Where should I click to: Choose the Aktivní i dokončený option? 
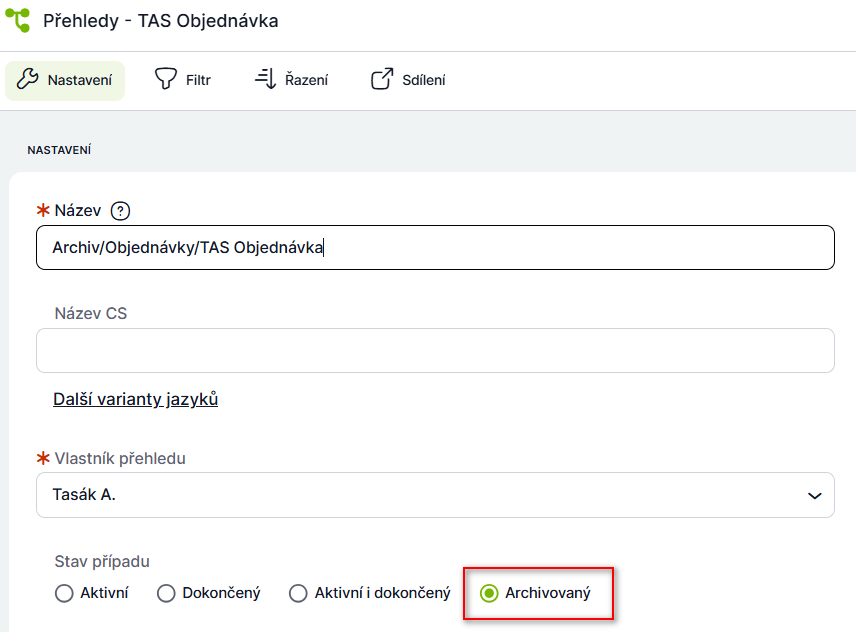tap(298, 593)
